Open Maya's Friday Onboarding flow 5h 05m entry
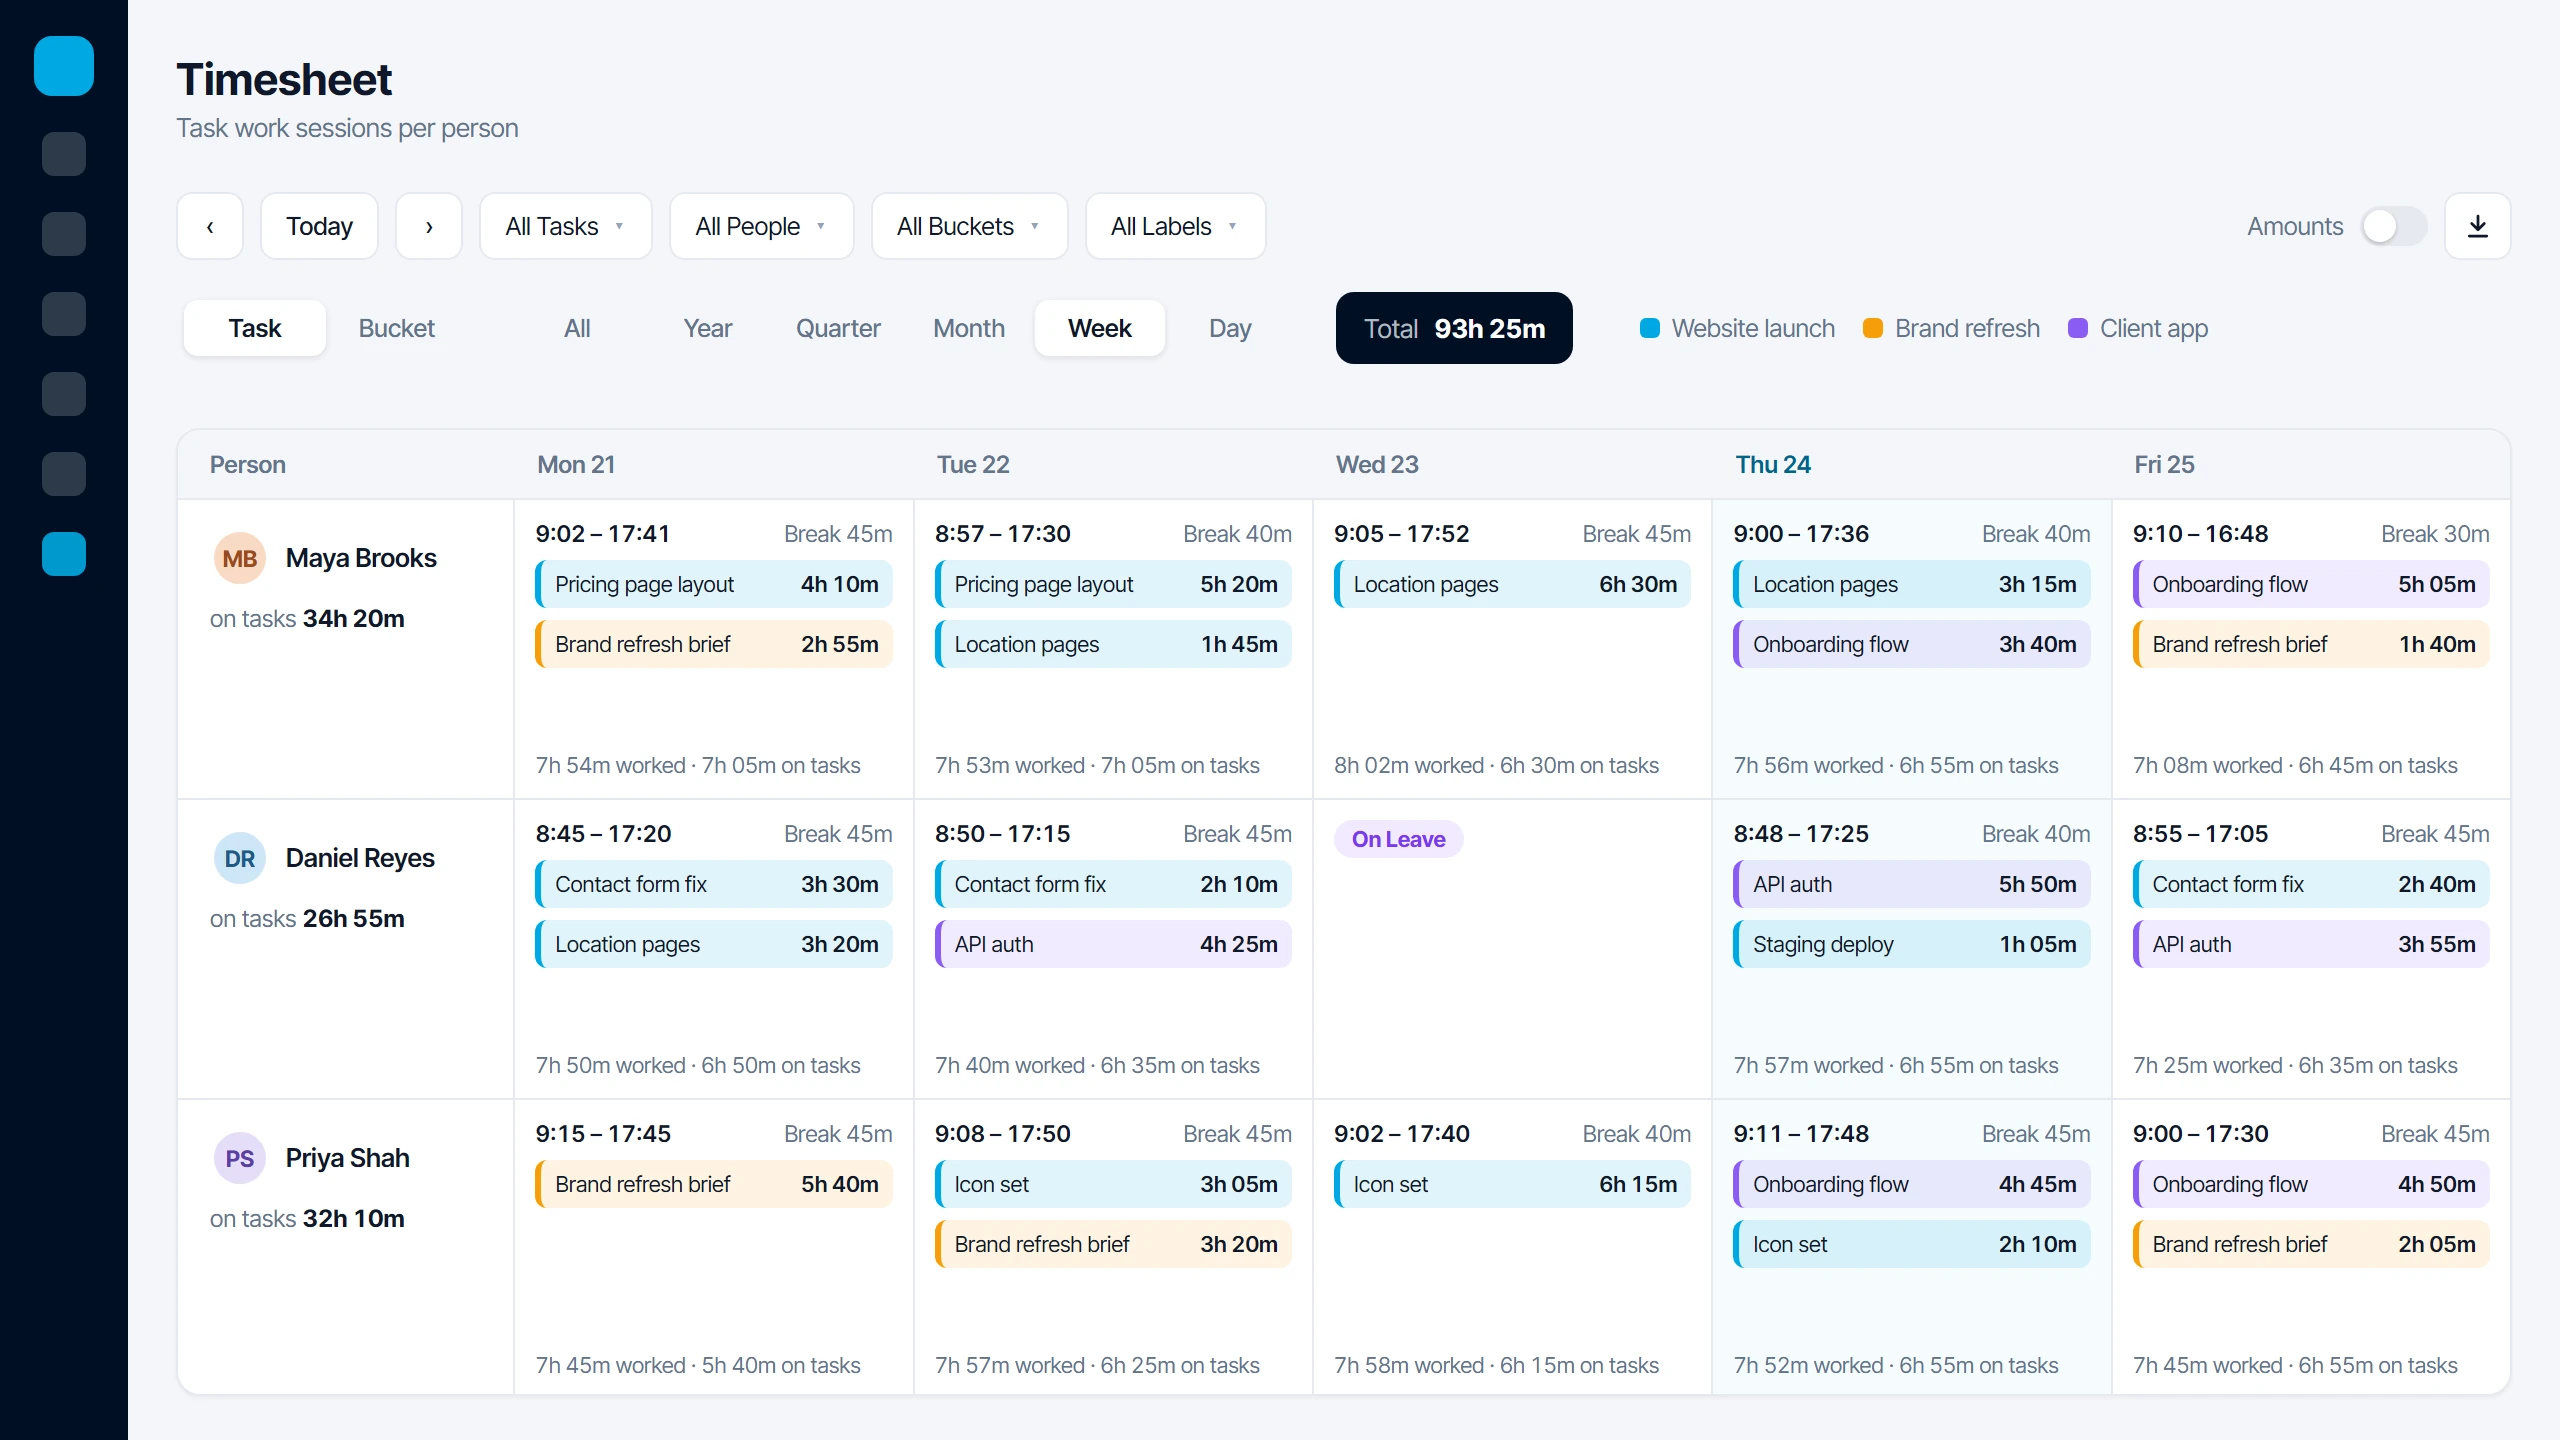 coord(2311,584)
